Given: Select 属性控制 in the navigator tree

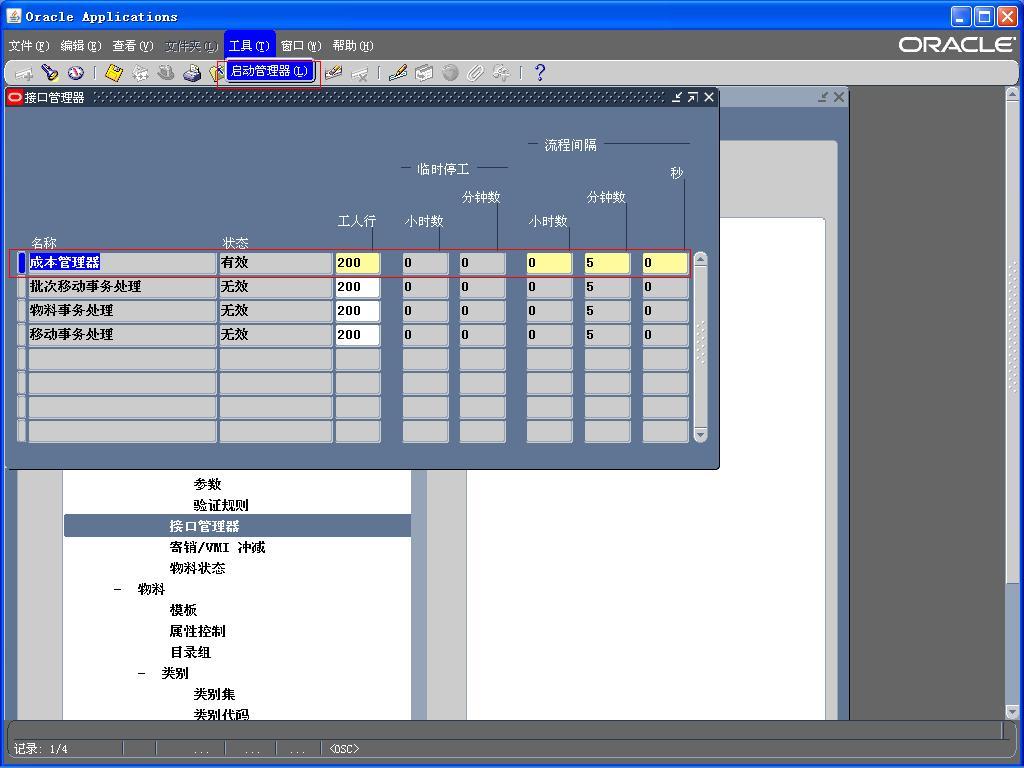Looking at the screenshot, I should point(197,631).
